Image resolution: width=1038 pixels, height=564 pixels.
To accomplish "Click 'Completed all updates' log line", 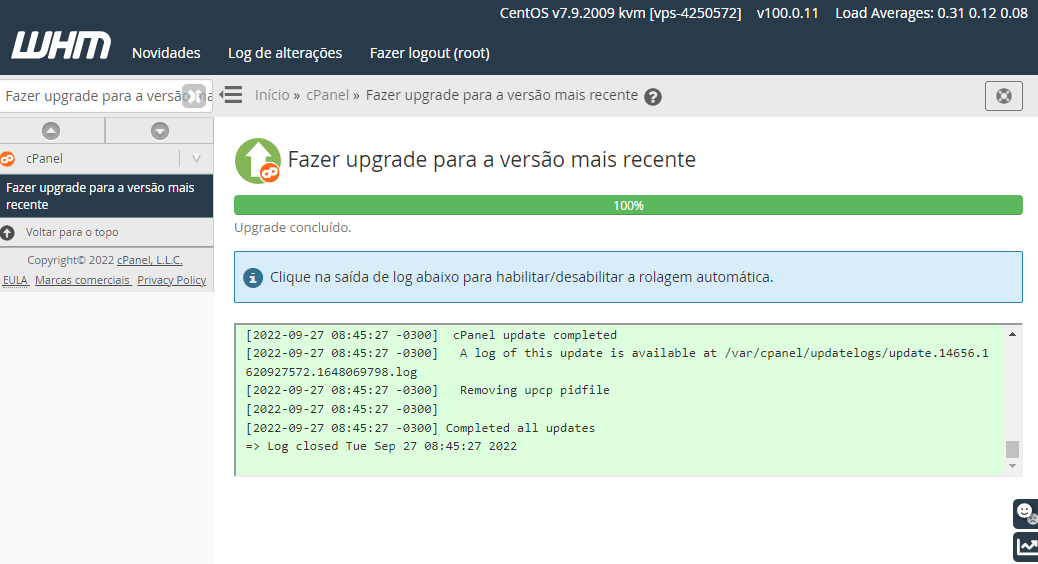I will pos(520,428).
